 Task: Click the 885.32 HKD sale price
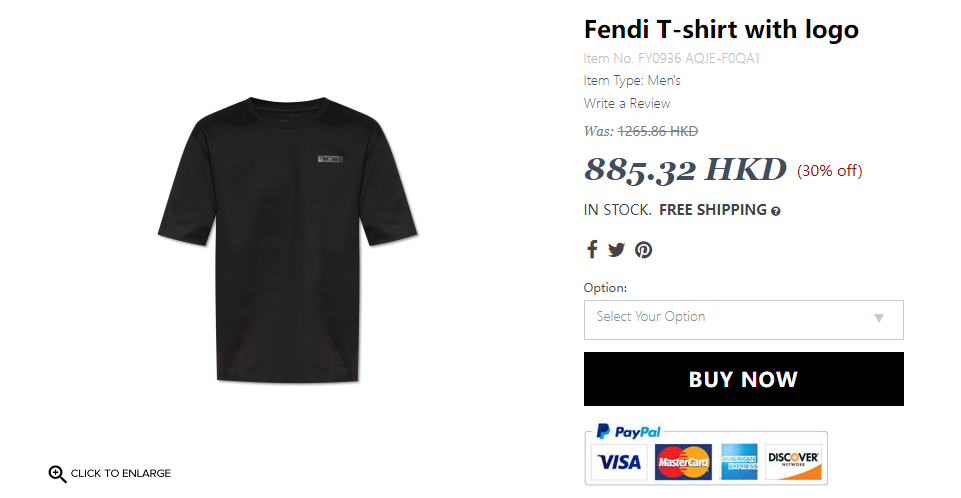[685, 170]
